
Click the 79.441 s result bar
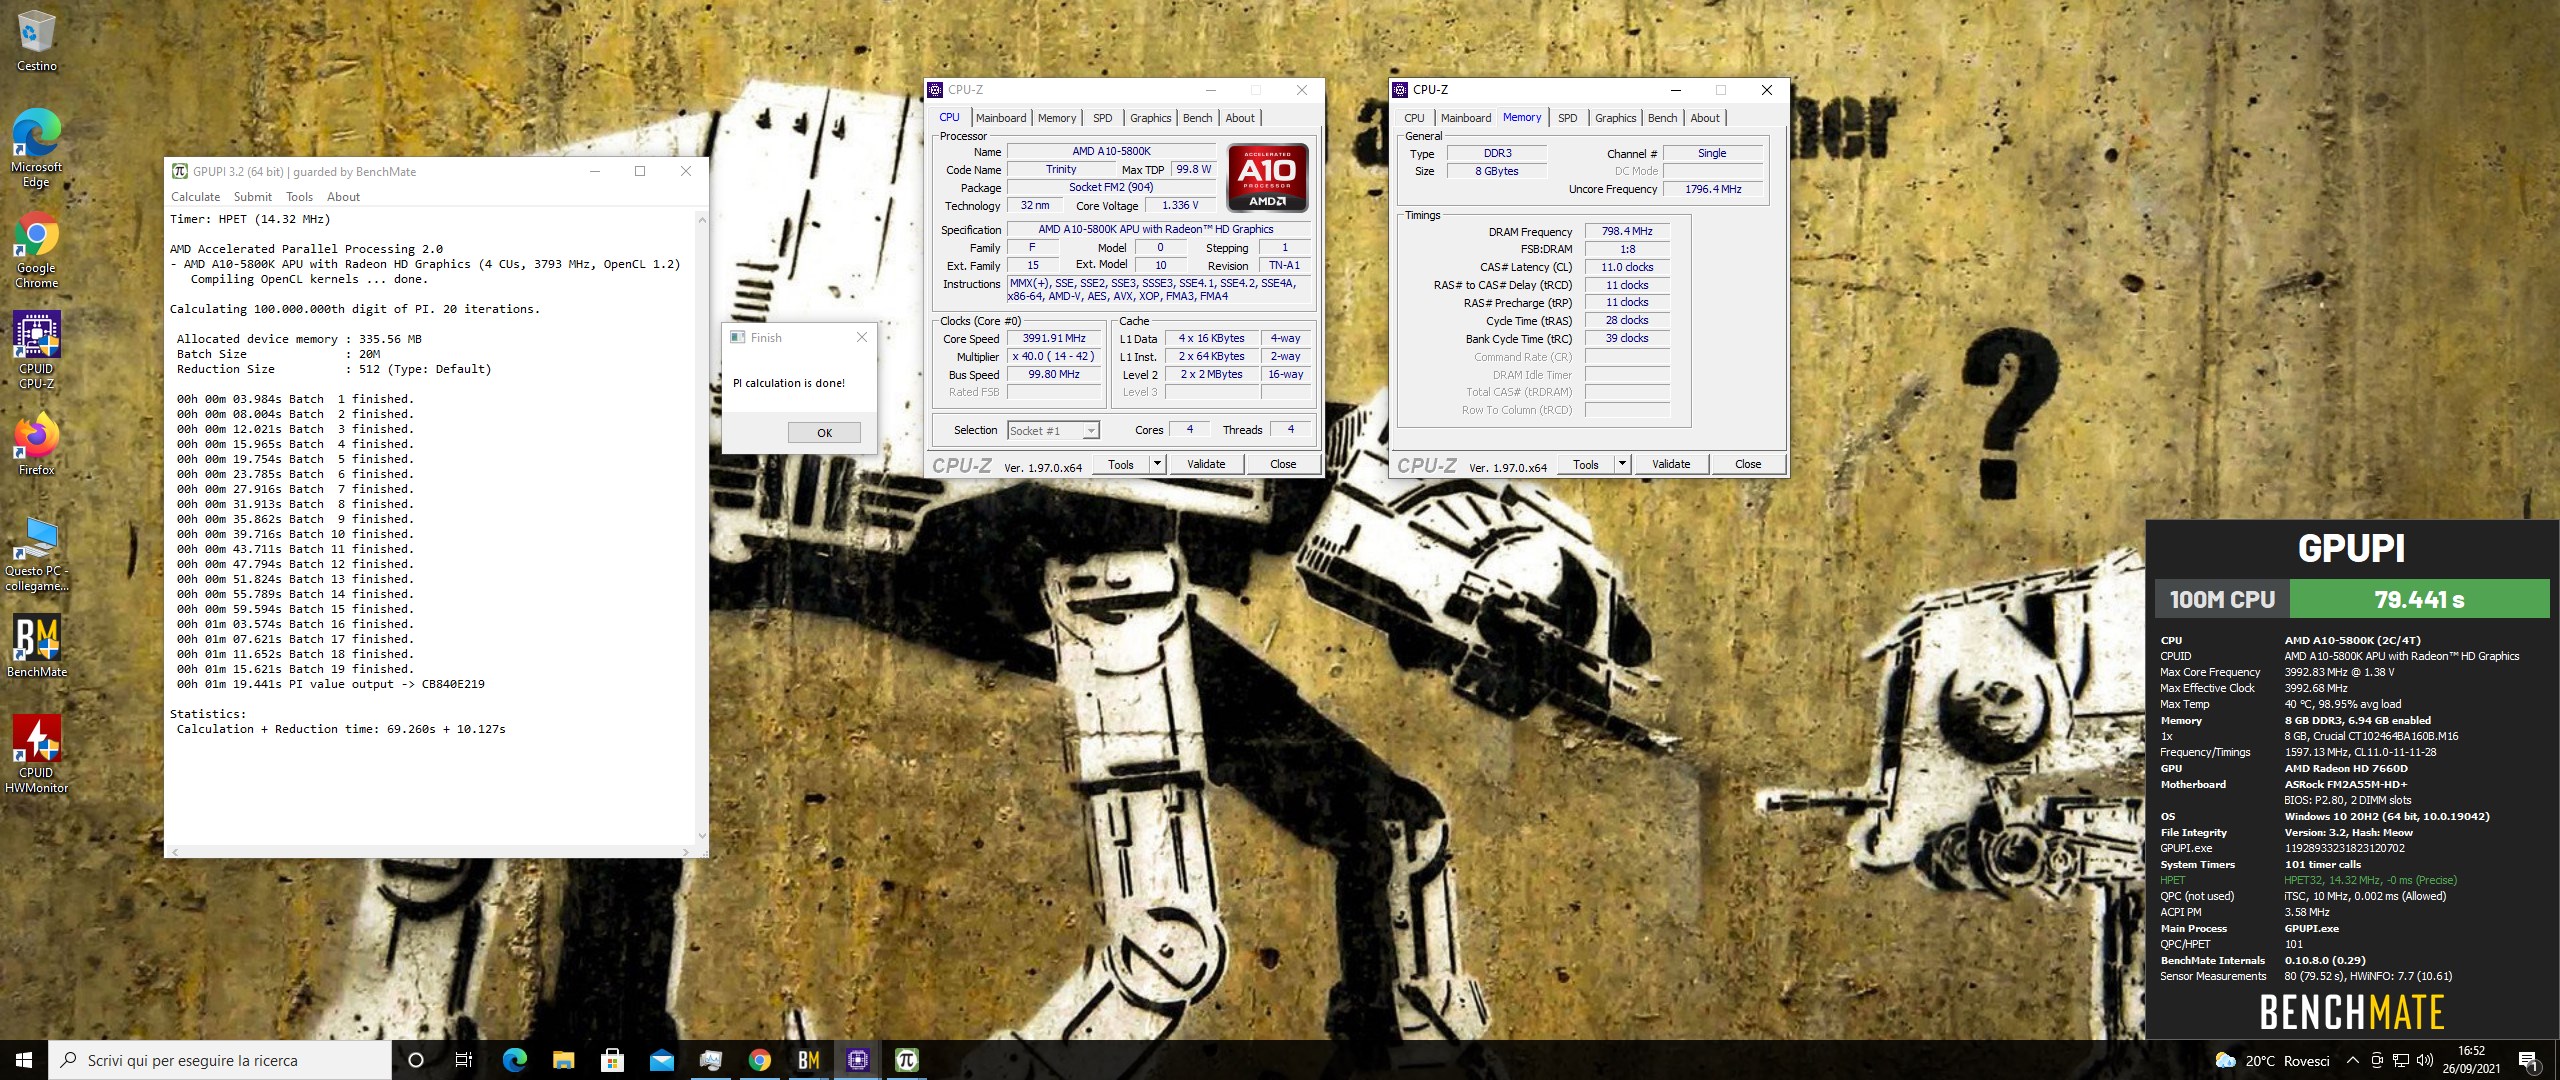click(2419, 599)
